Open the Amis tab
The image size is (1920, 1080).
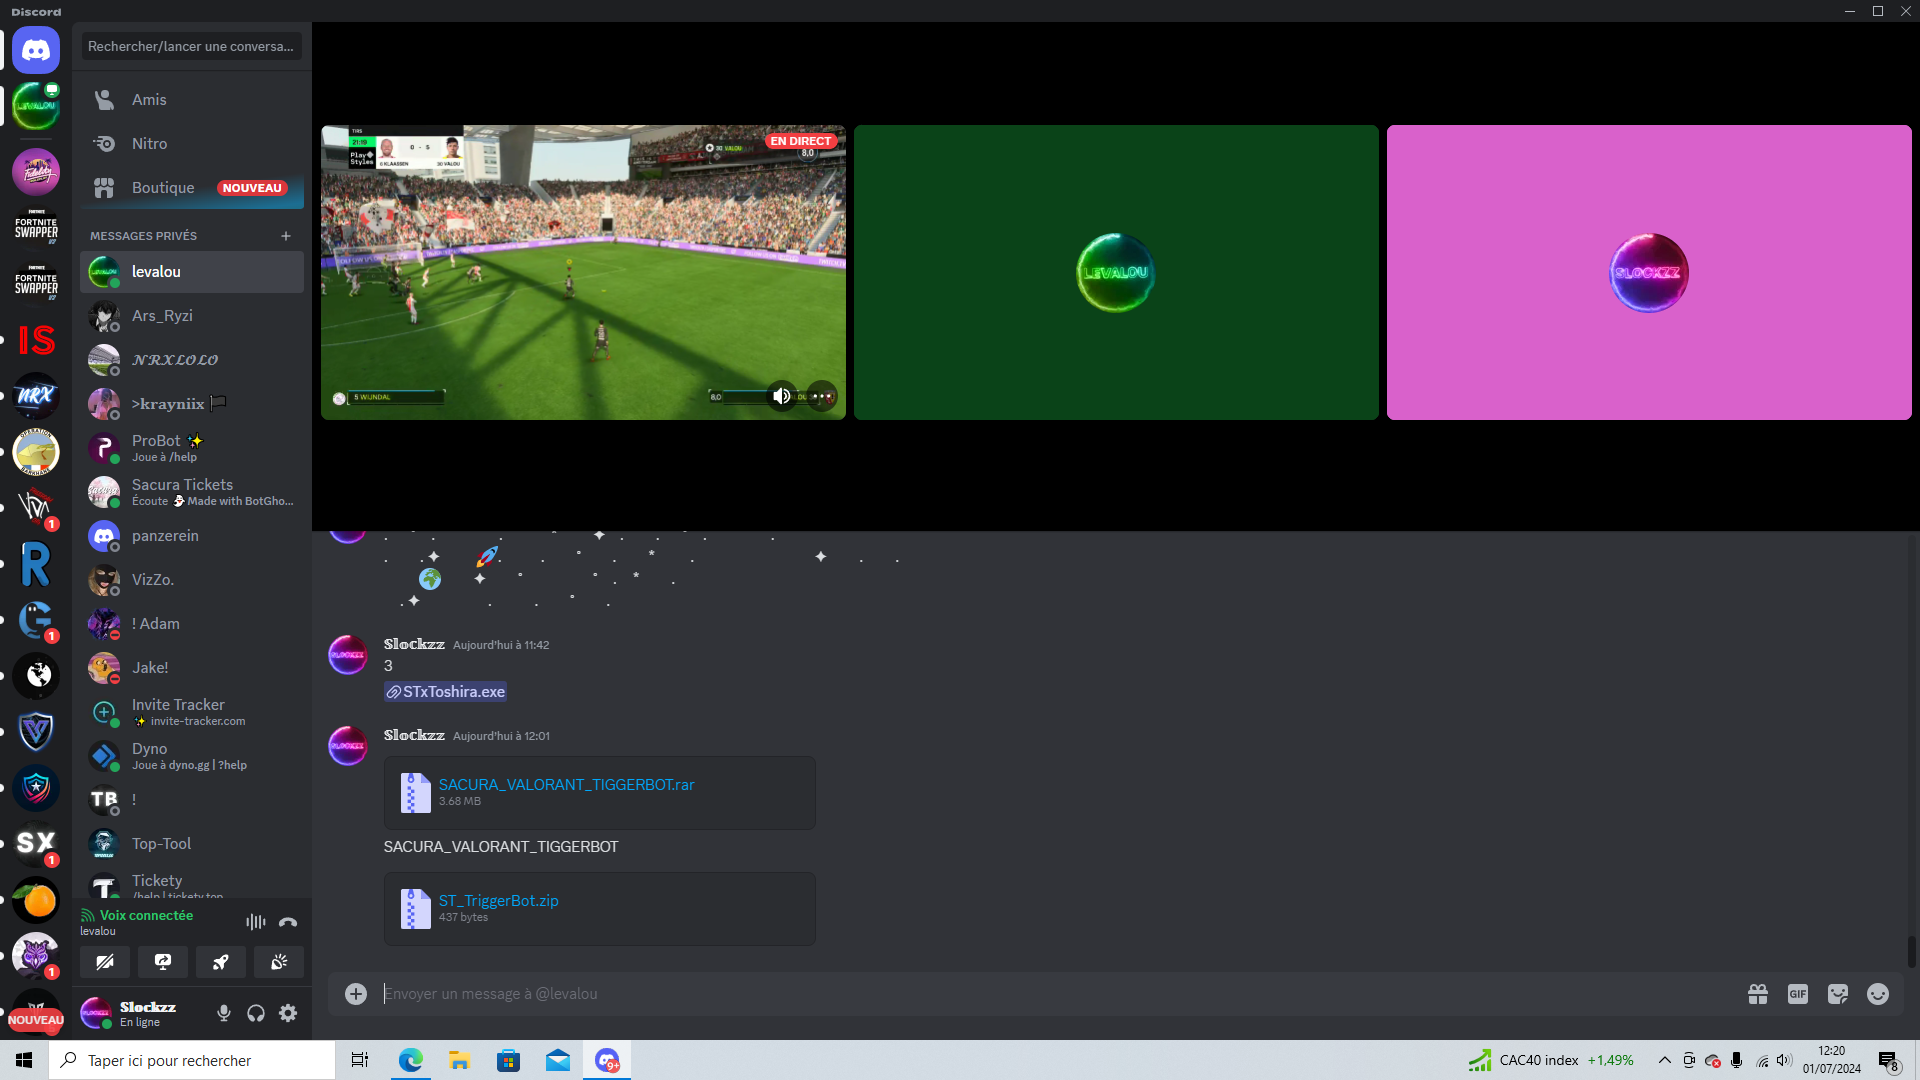pos(192,100)
